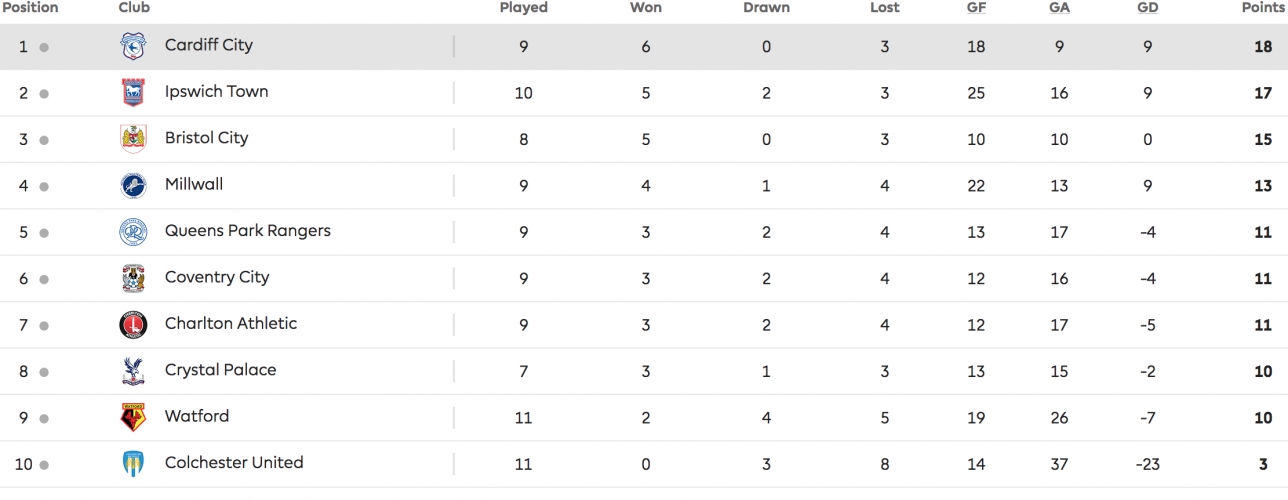Click the Bristol City crest icon
The width and height of the screenshot is (1288, 500).
[133, 139]
